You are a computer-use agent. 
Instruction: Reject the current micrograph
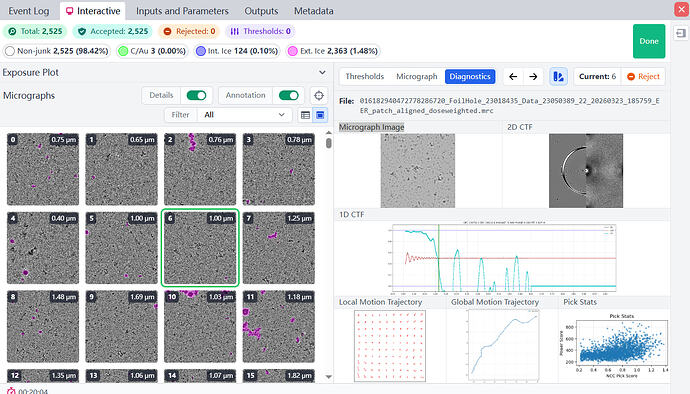pos(643,77)
